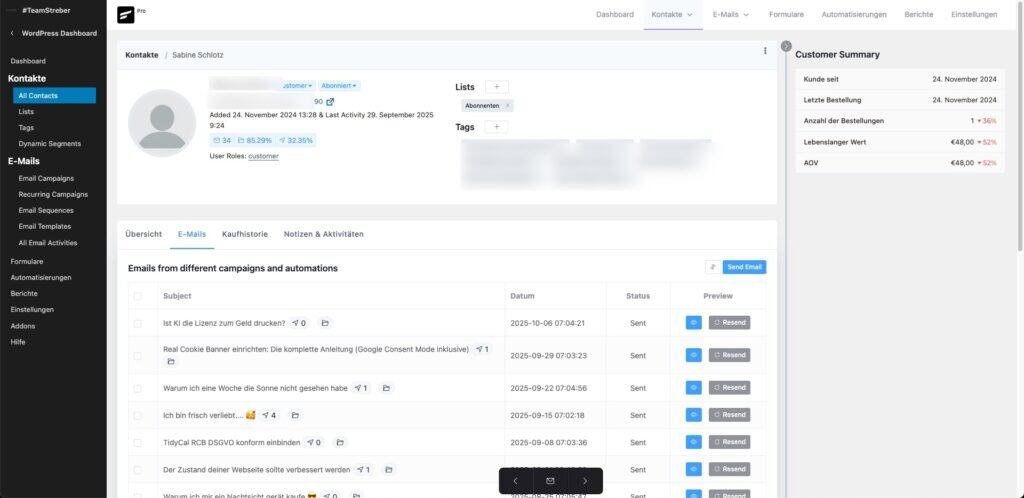Viewport: 1024px width, 498px height.
Task: Click the page vertical scrollbar
Action: pos(1021,127)
